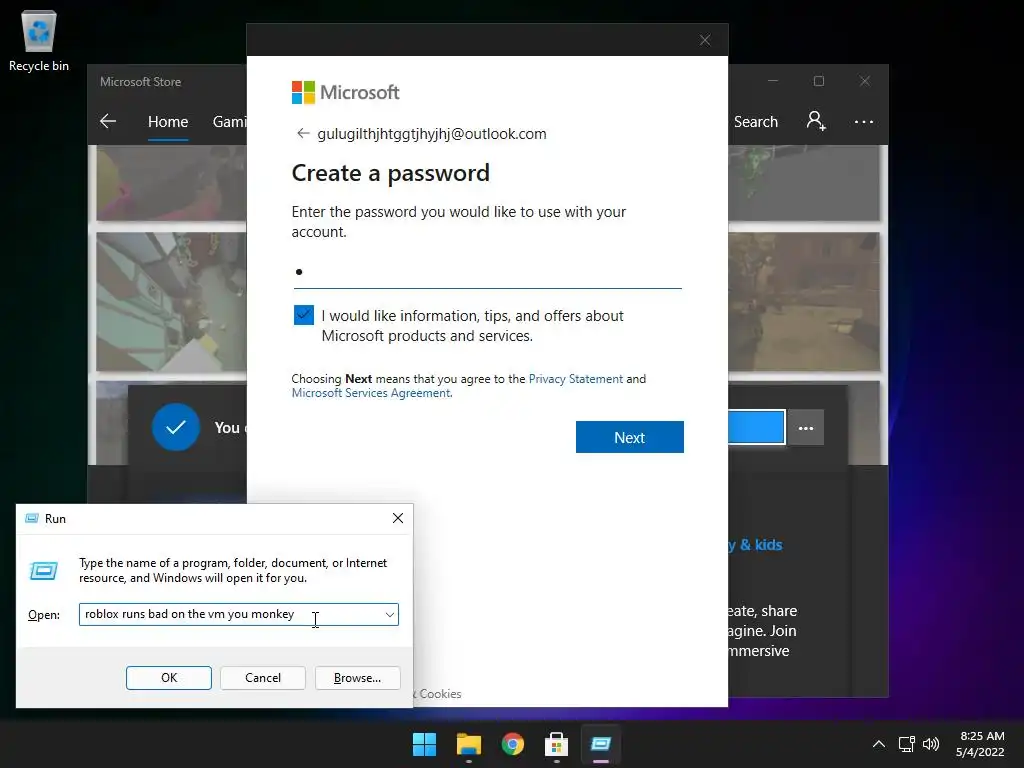Open the volume tray icon
The width and height of the screenshot is (1024, 768).
931,744
